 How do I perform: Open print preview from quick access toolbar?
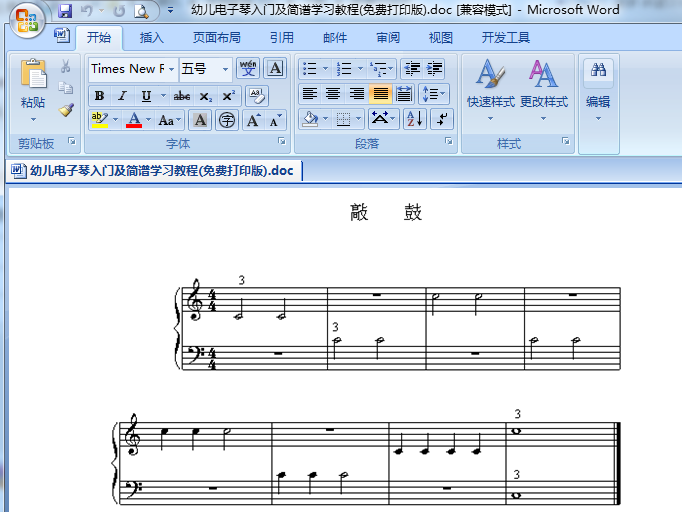[x=142, y=11]
